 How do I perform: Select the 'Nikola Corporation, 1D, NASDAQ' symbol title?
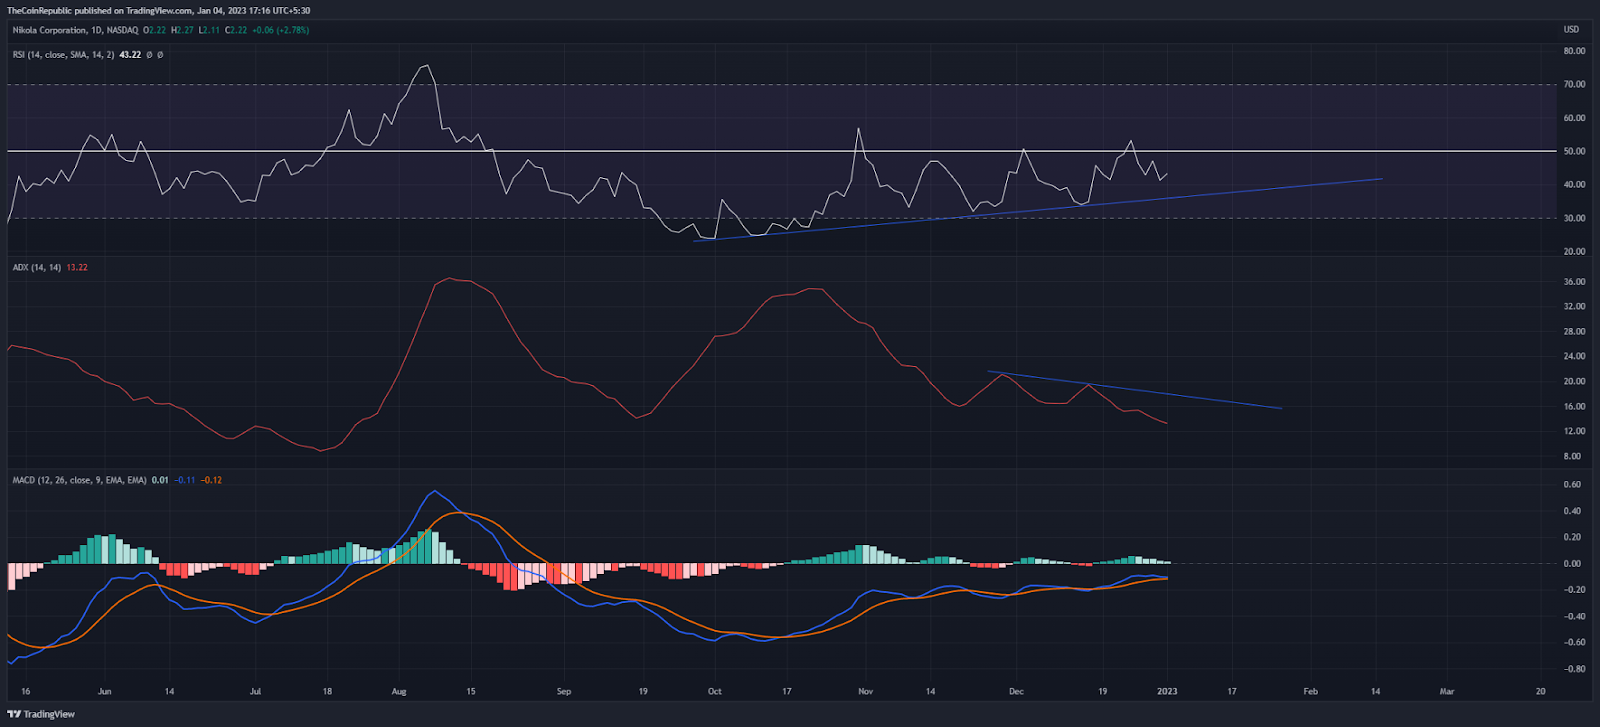tap(76, 30)
